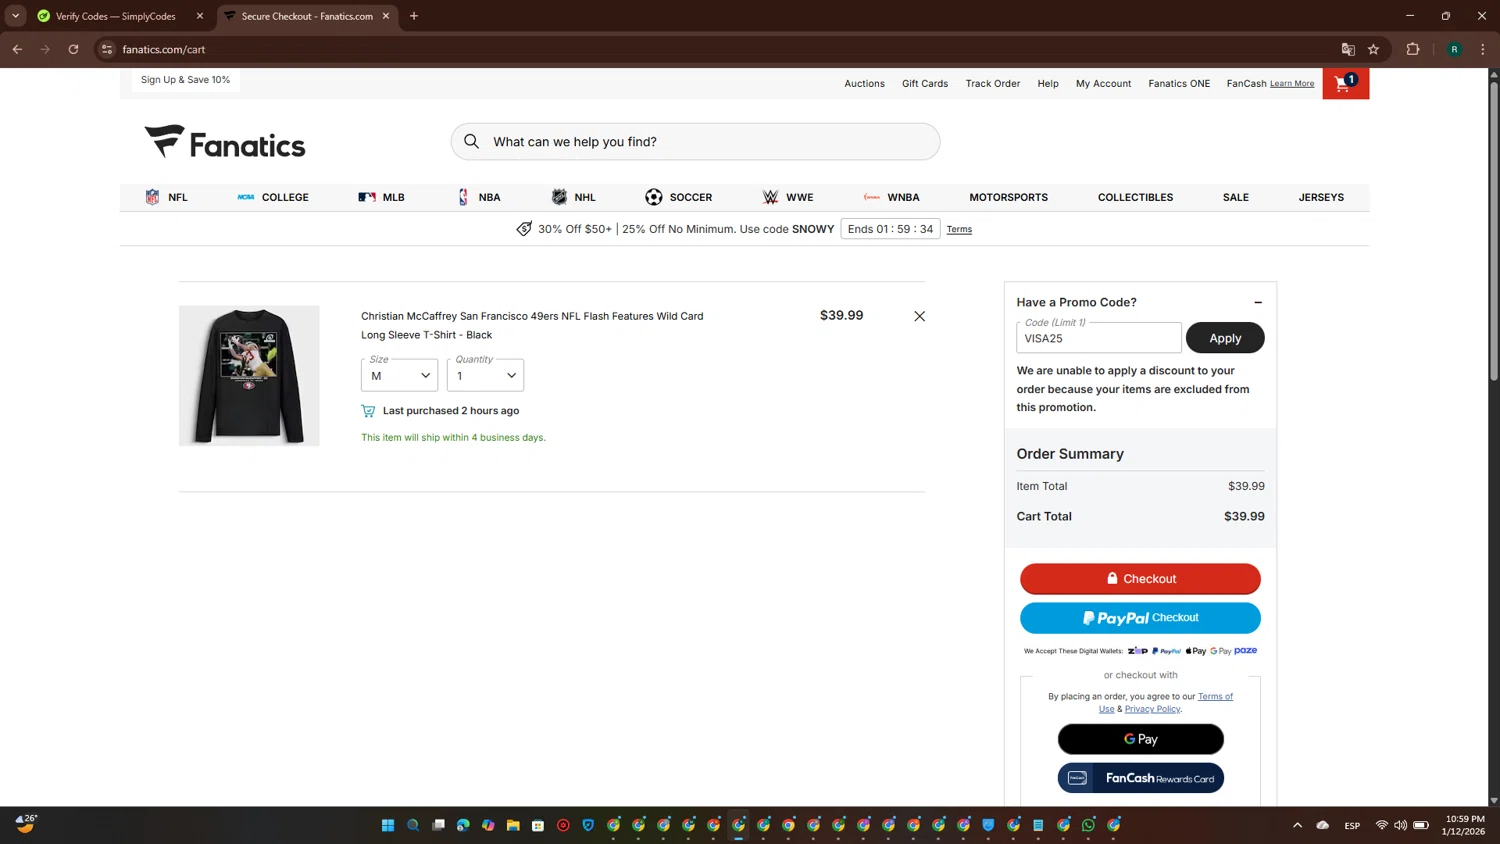Open the Chrome menu dots
1500x844 pixels.
[x=1483, y=49]
